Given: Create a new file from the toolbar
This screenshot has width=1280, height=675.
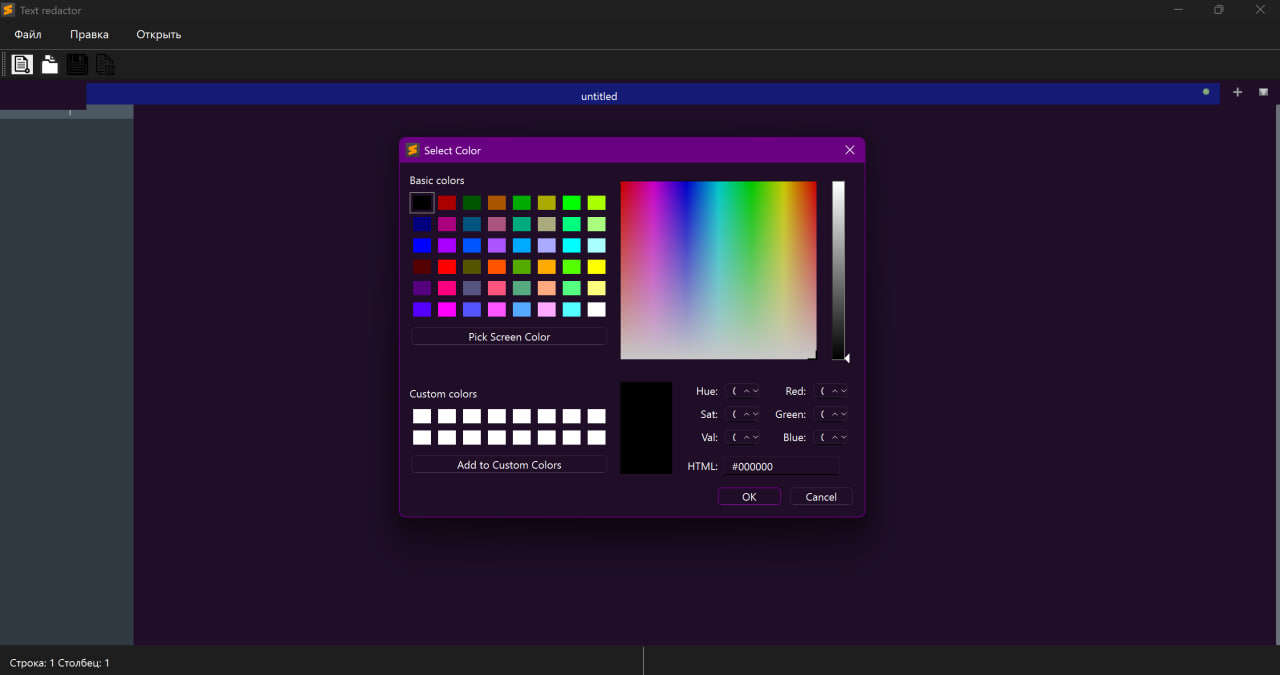Looking at the screenshot, I should point(22,65).
